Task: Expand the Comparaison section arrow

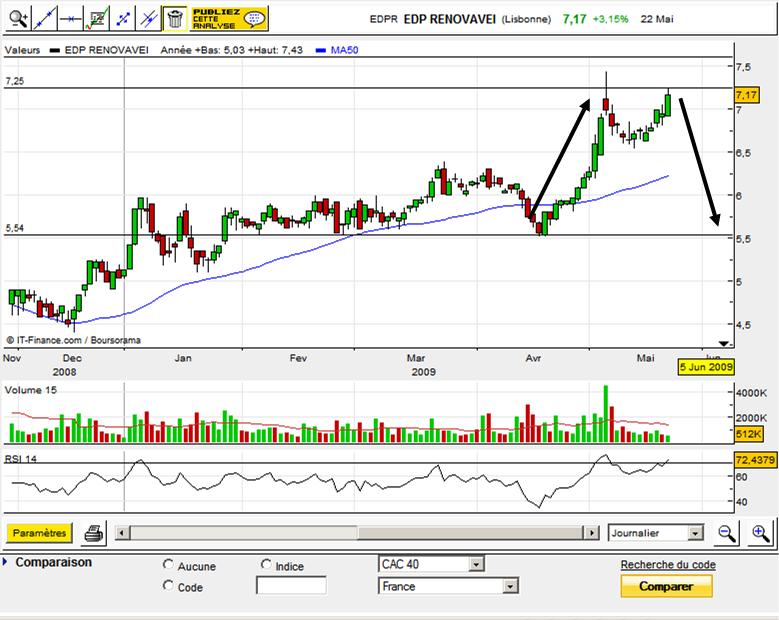Action: [x=5, y=562]
